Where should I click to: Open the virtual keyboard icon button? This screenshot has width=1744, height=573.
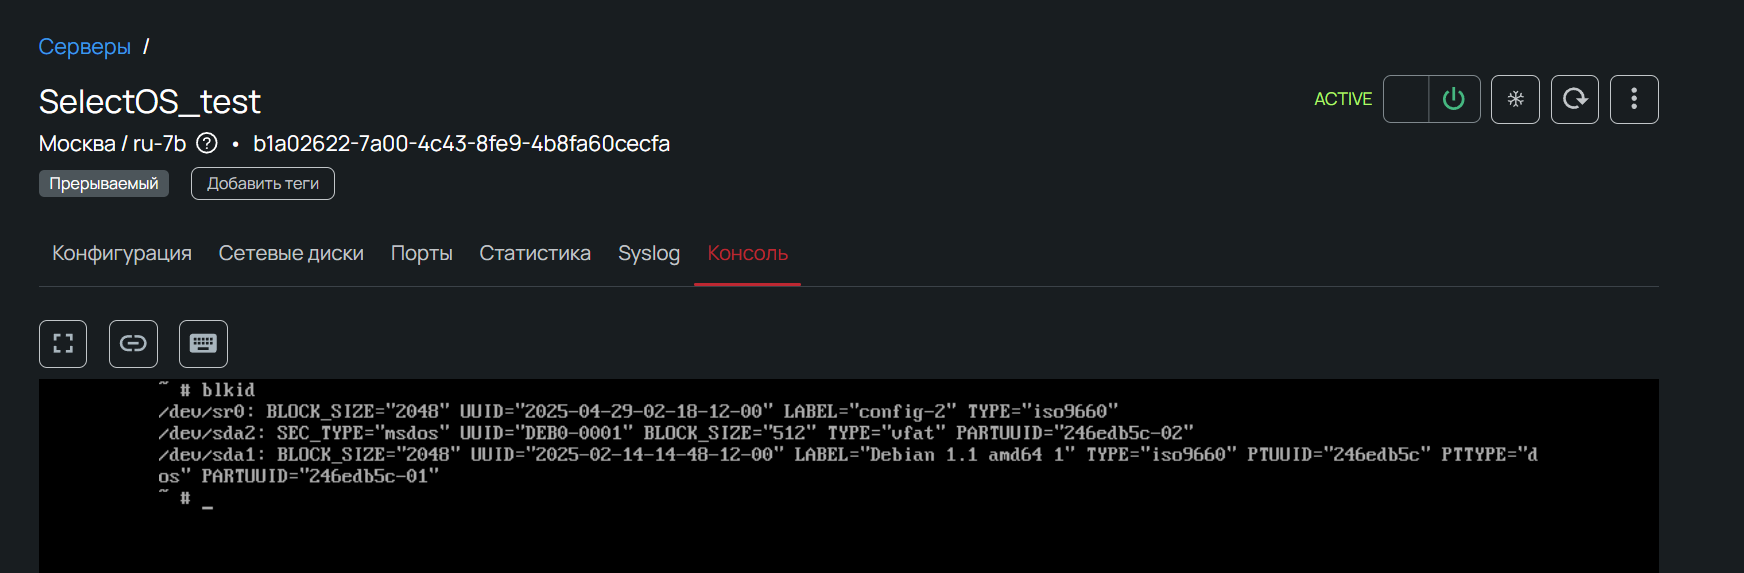[x=203, y=344]
